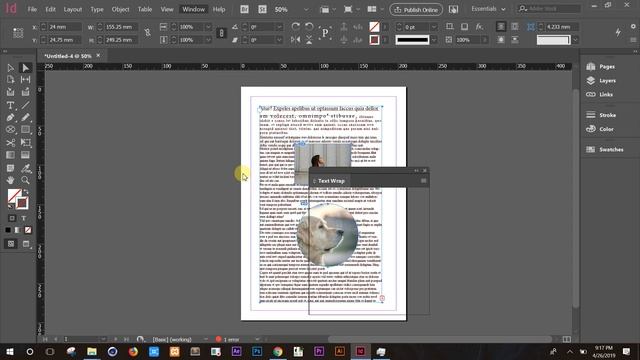Open the Text Wrap panel menu
640x360 pixels.
[x=423, y=181]
